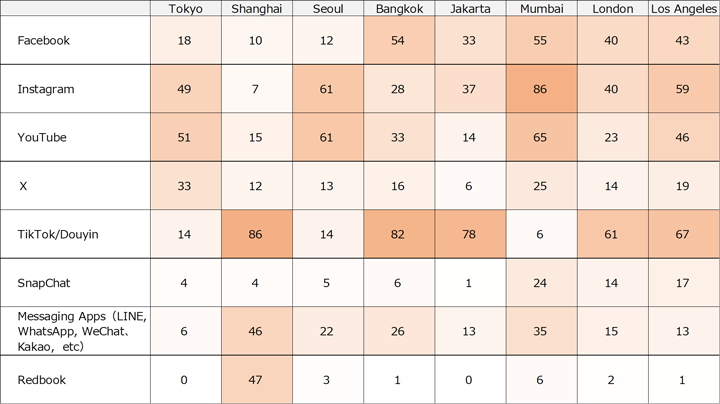This screenshot has width=720, height=404.
Task: Click the Redbook row label
Action: pyautogui.click(x=41, y=379)
